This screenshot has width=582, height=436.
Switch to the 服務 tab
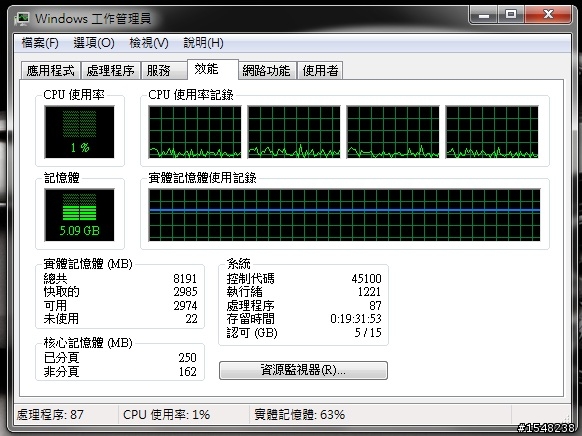click(164, 71)
